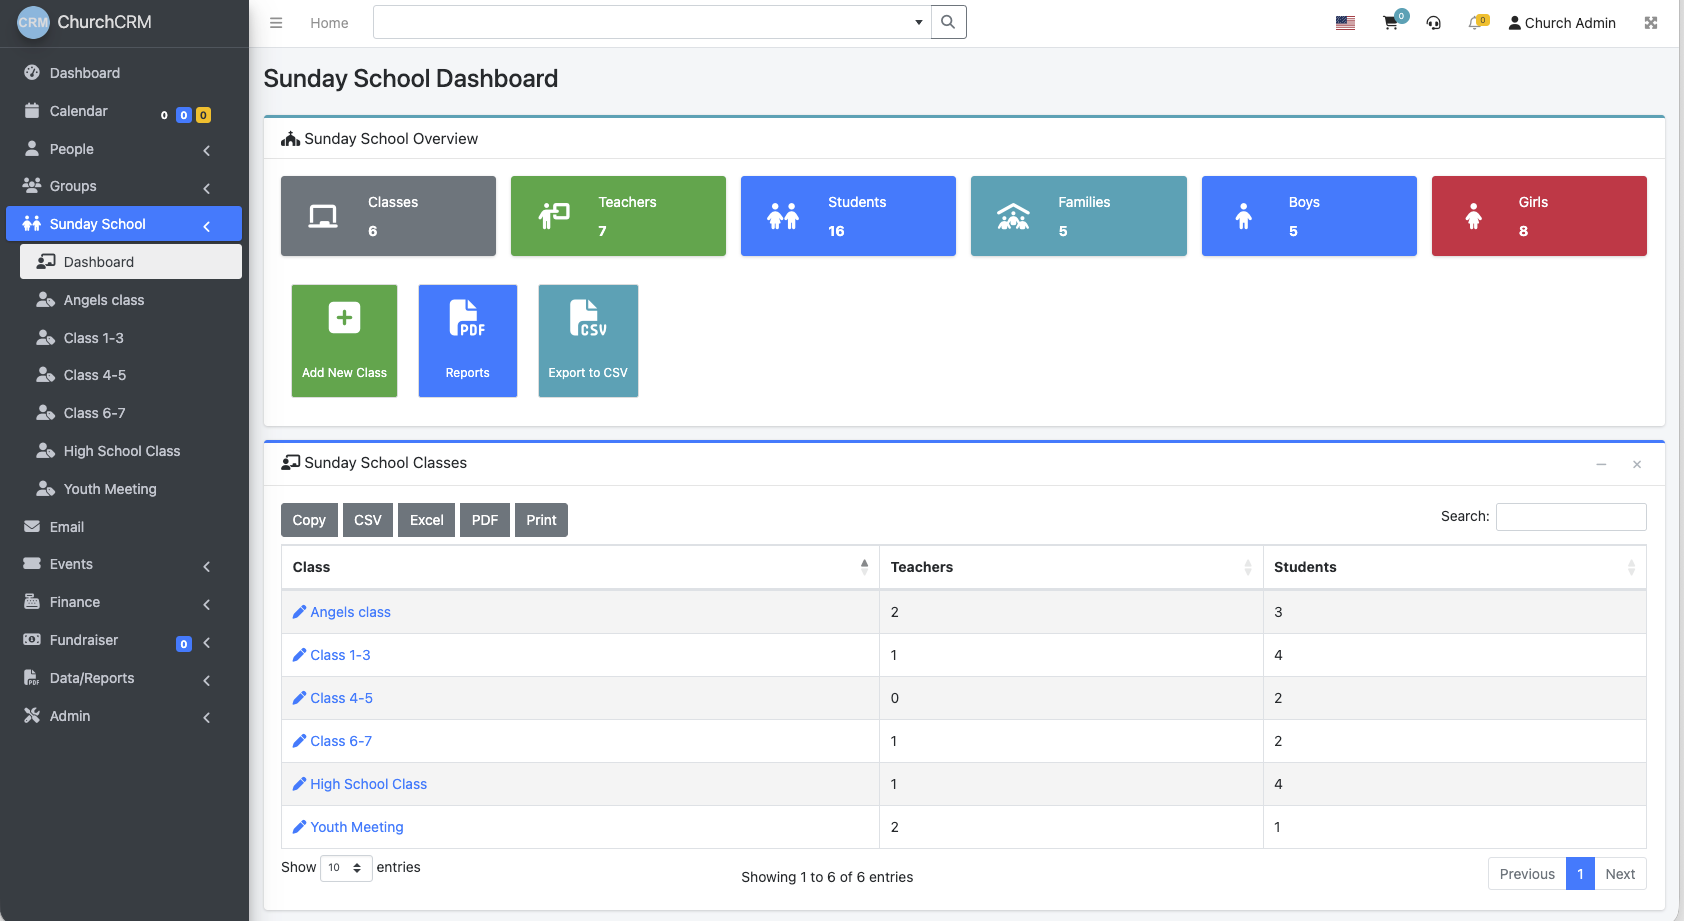Image resolution: width=1684 pixels, height=921 pixels.
Task: Toggle the hamburger sidebar menu icon
Action: pos(276,23)
